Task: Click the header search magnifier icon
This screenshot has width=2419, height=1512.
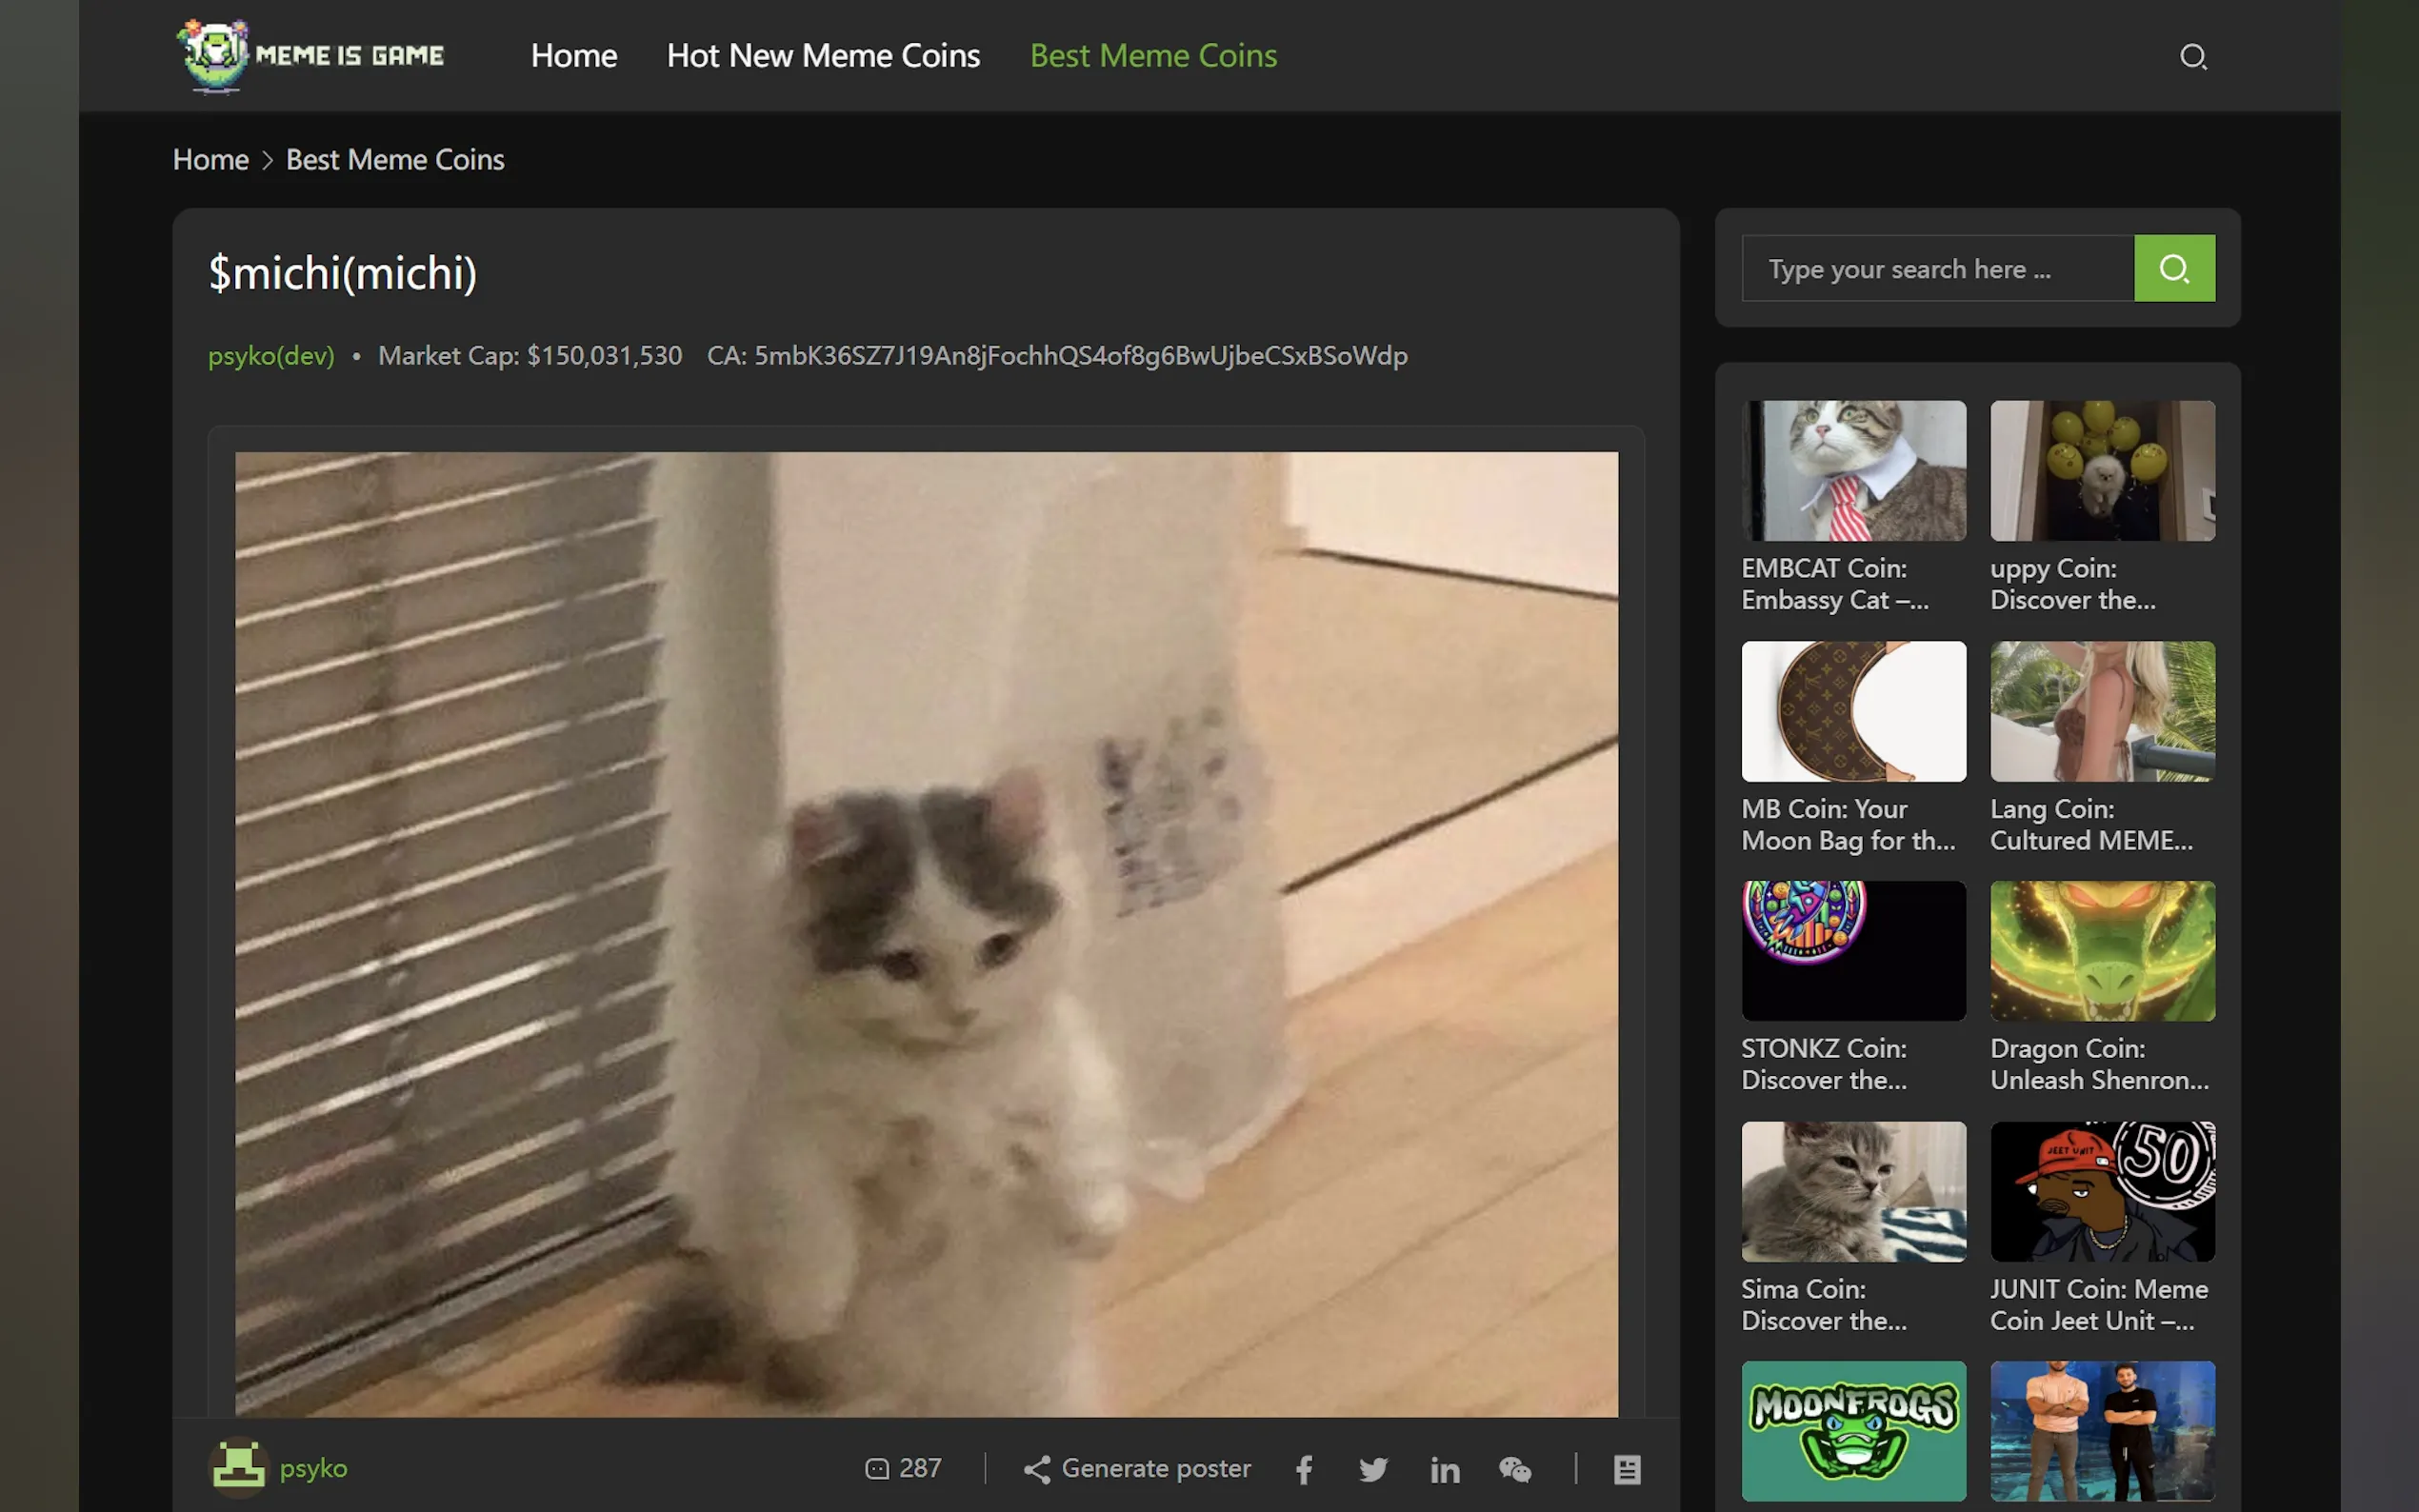Action: 2192,56
